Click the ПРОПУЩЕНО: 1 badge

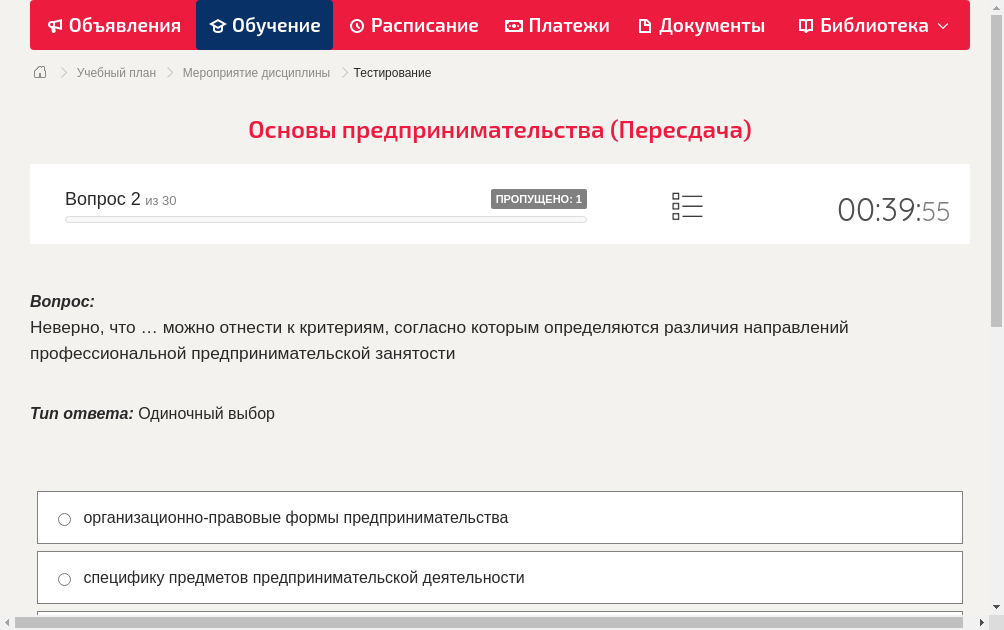pos(538,198)
